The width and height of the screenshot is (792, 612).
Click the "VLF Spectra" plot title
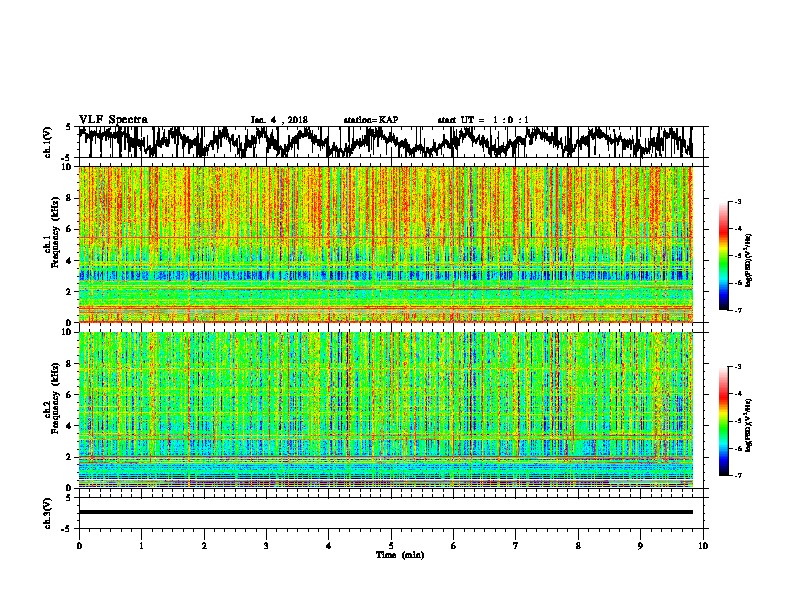pos(114,120)
